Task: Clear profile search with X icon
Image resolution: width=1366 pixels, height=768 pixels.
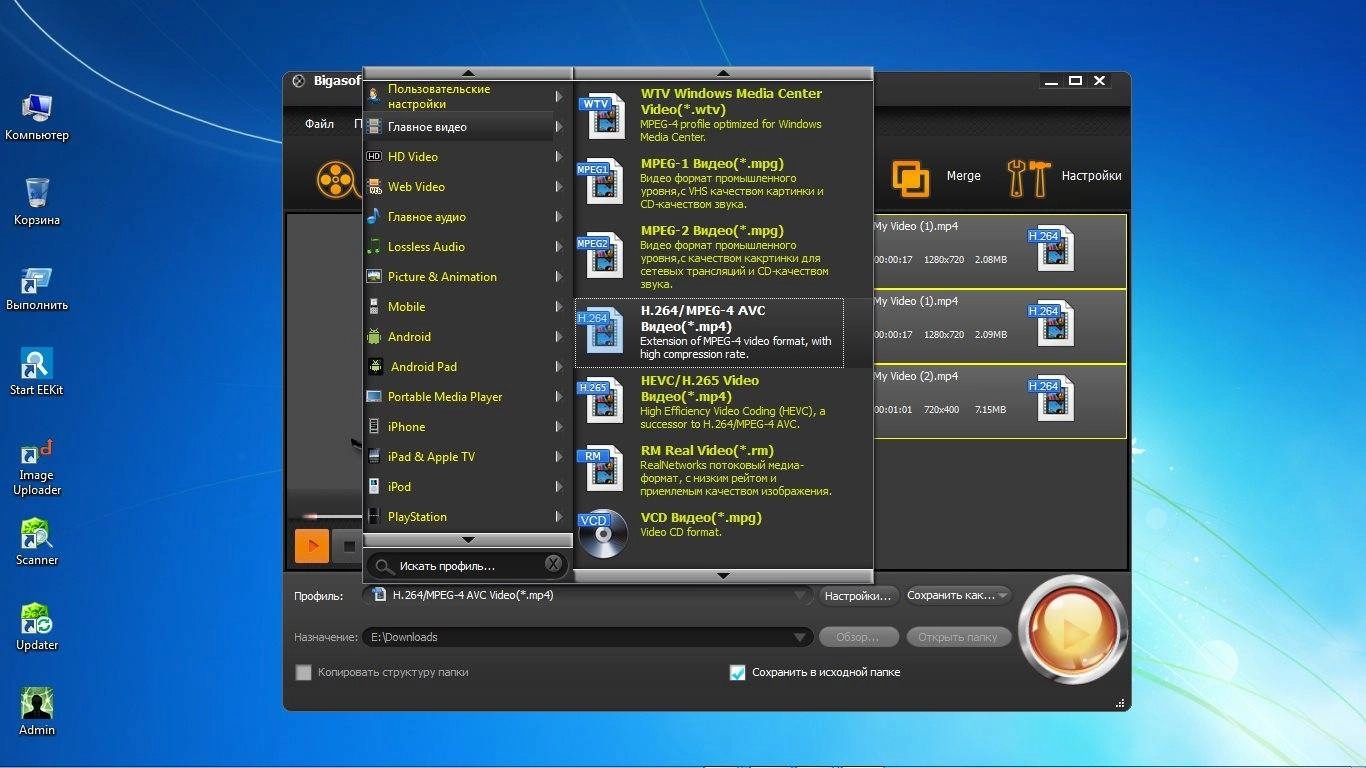Action: pos(553,564)
